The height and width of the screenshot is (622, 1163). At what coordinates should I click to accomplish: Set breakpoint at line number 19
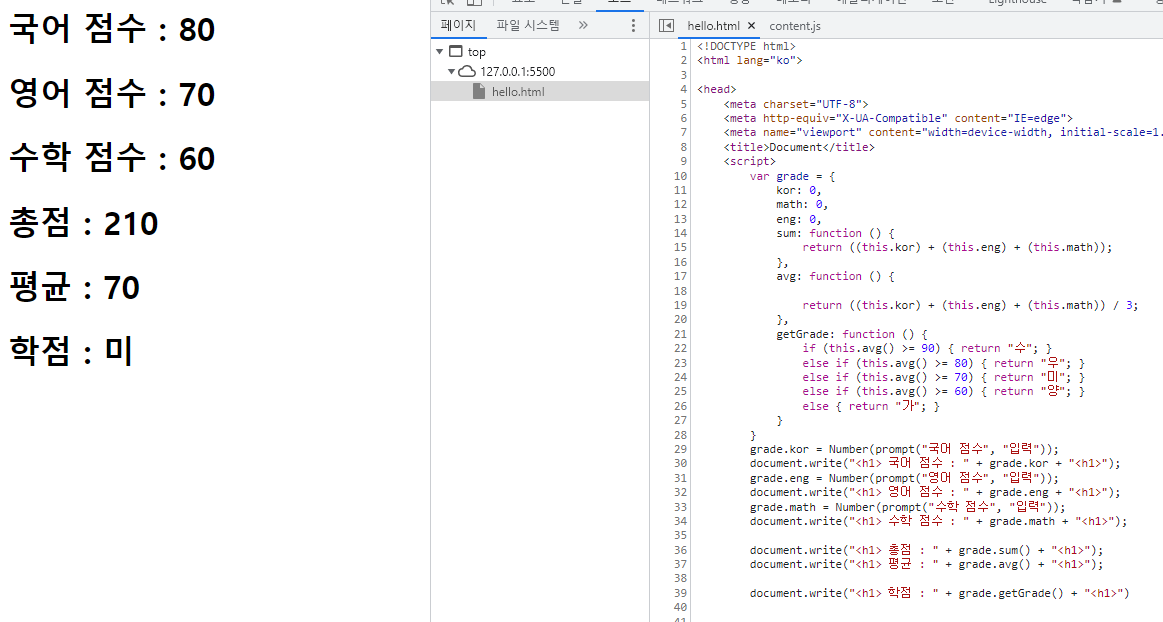pyautogui.click(x=680, y=305)
